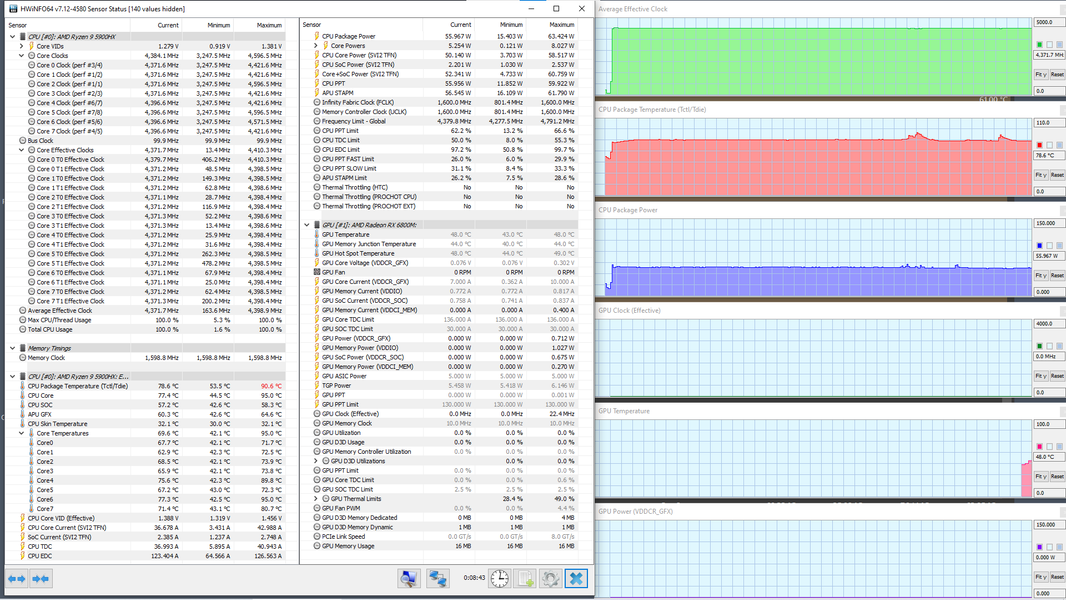Click the red color swatch of CPU Package Temperature graph
Image resolution: width=1066 pixels, height=600 pixels.
pos(1039,145)
